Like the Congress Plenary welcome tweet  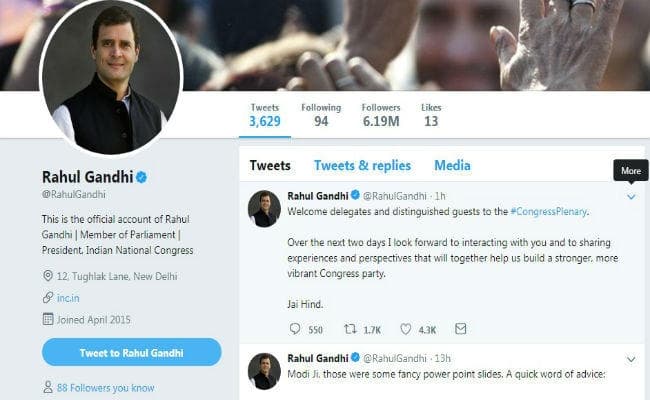[406, 328]
